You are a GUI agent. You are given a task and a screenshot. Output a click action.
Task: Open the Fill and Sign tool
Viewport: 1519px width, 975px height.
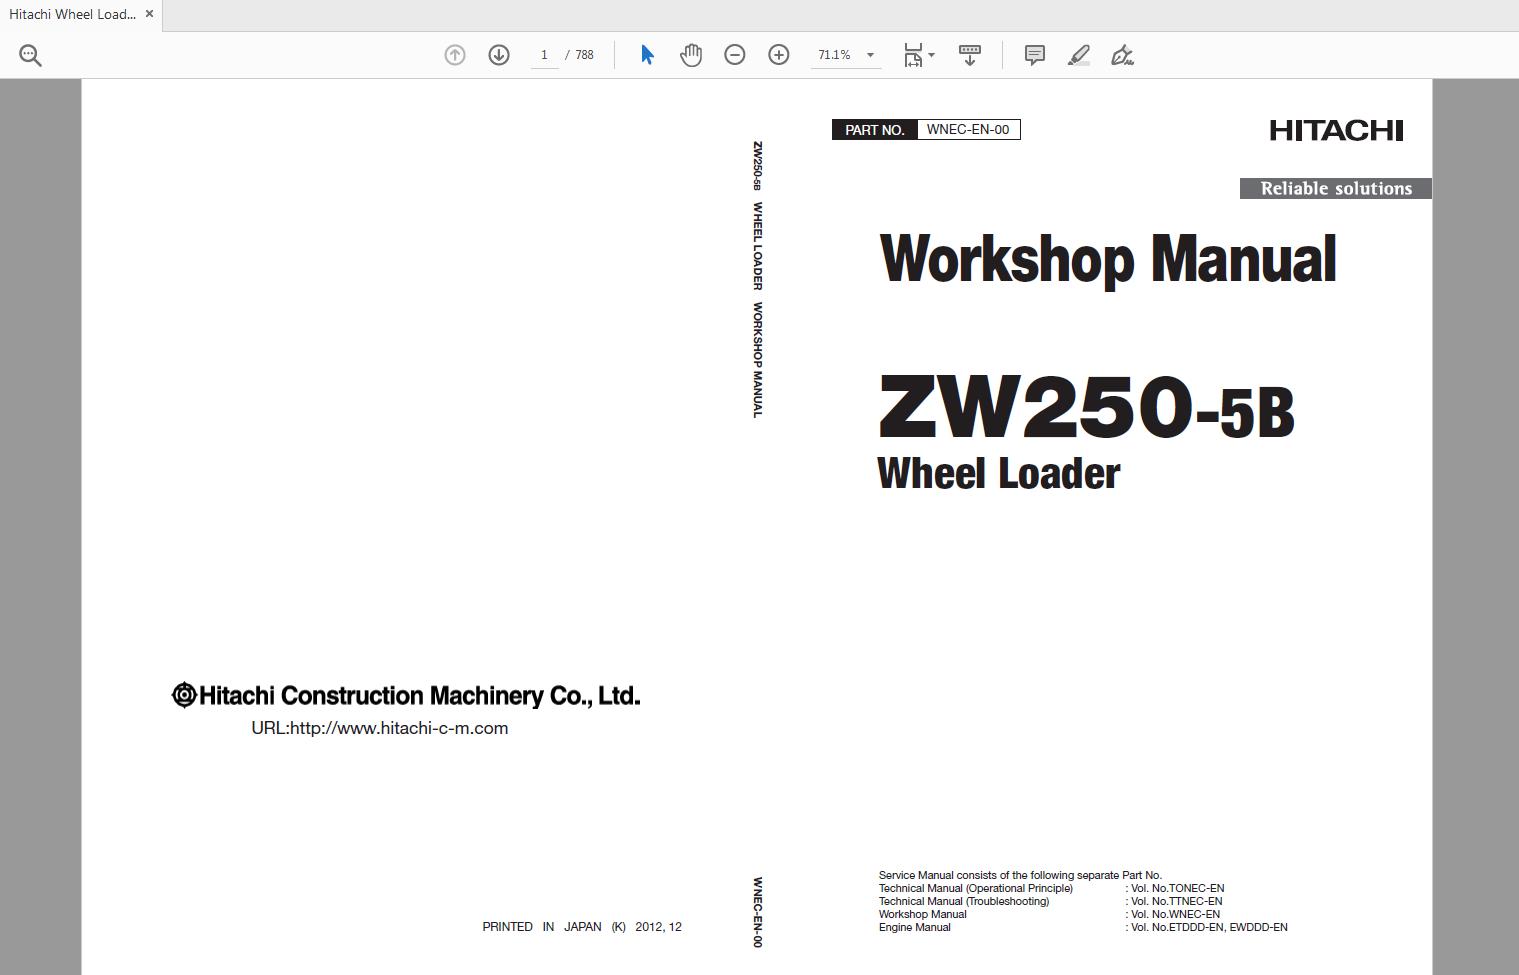1122,55
